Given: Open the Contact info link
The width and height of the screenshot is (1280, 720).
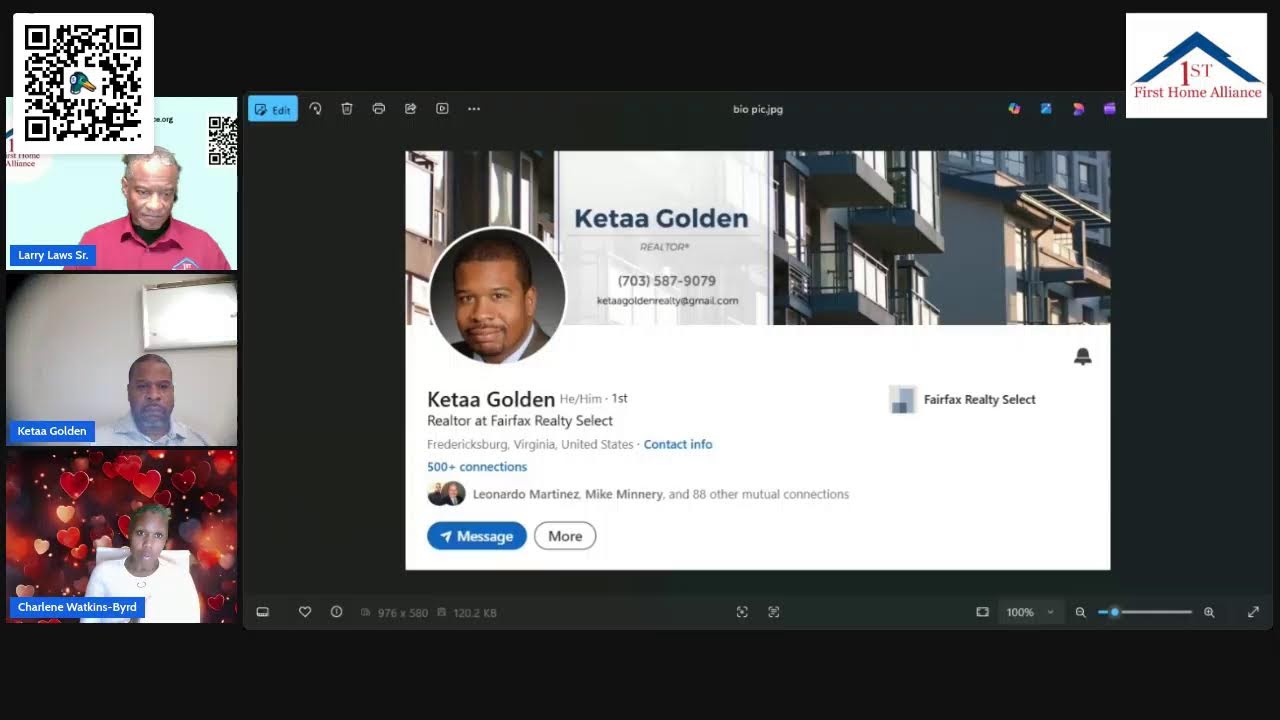Looking at the screenshot, I should (x=678, y=444).
